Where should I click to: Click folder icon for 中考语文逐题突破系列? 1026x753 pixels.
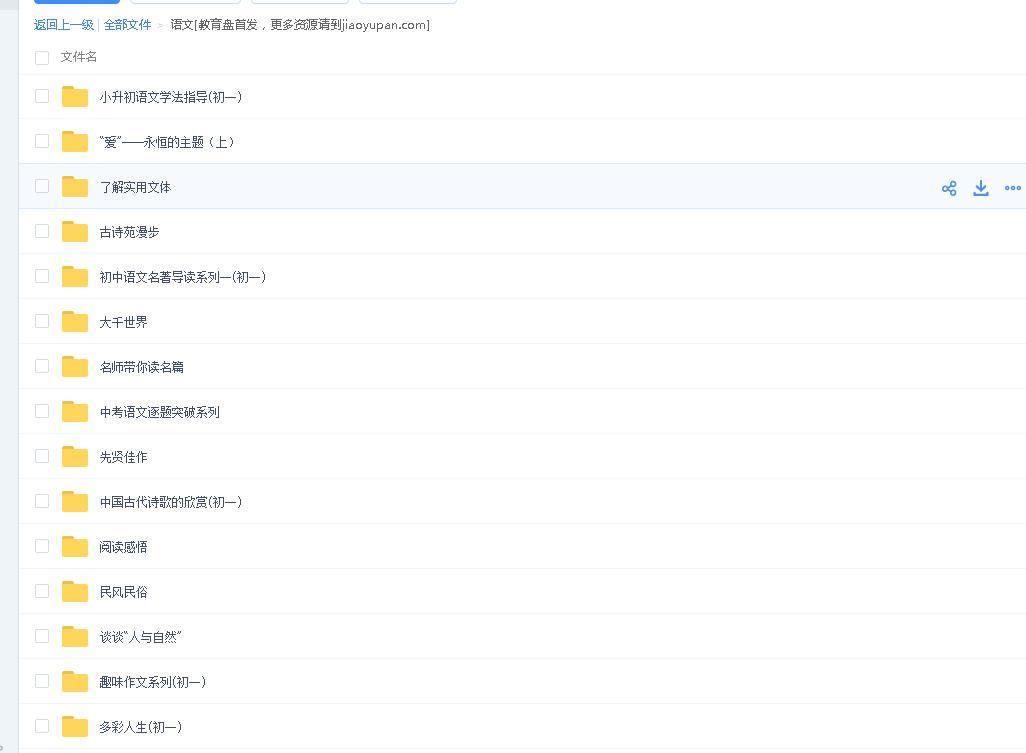75,412
